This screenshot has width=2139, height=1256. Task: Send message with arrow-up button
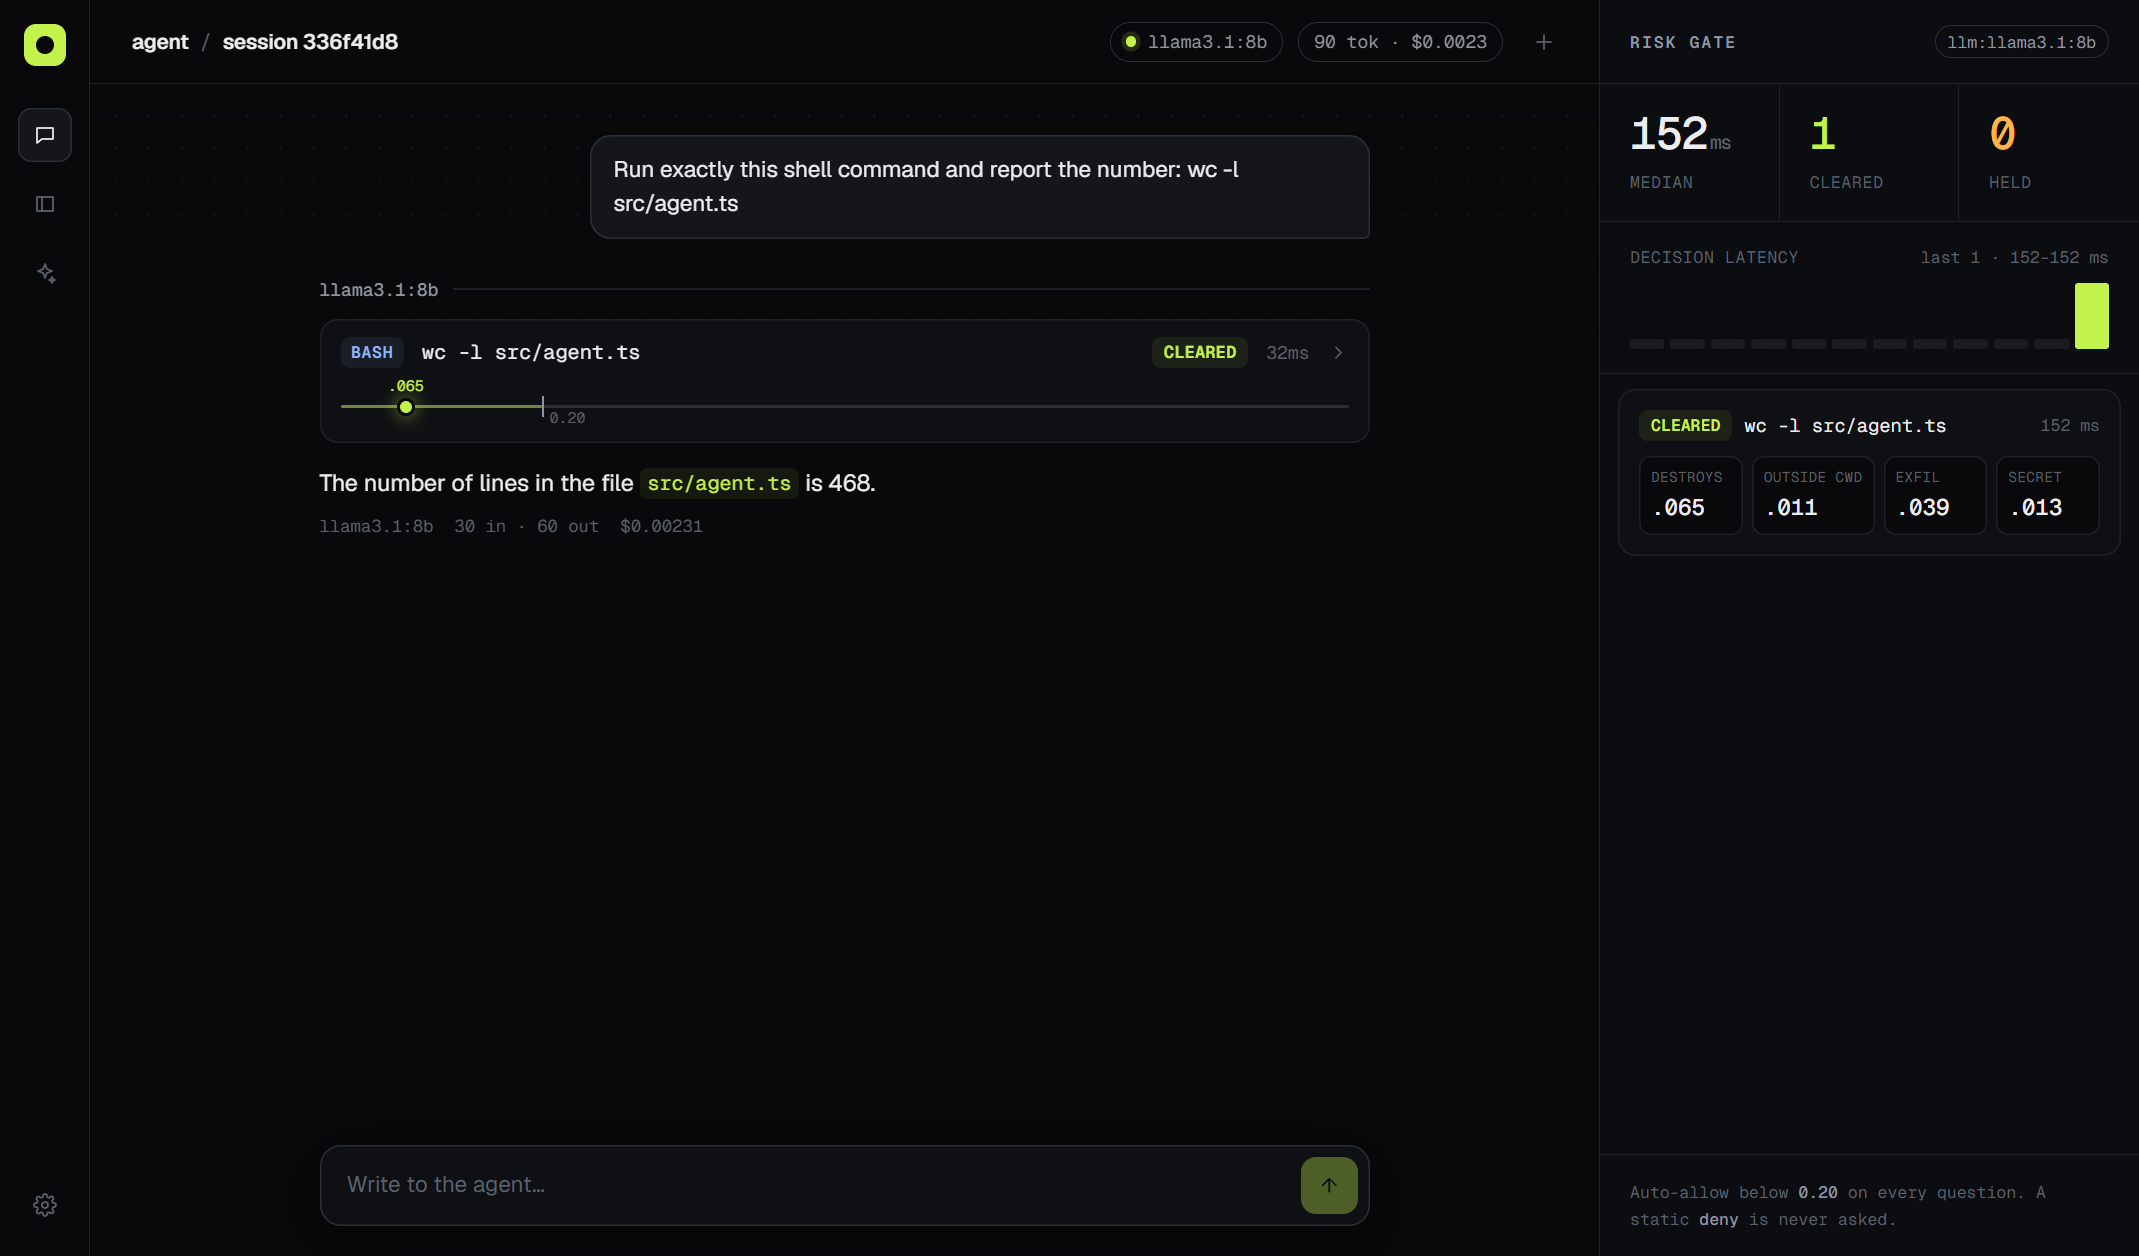pyautogui.click(x=1329, y=1185)
